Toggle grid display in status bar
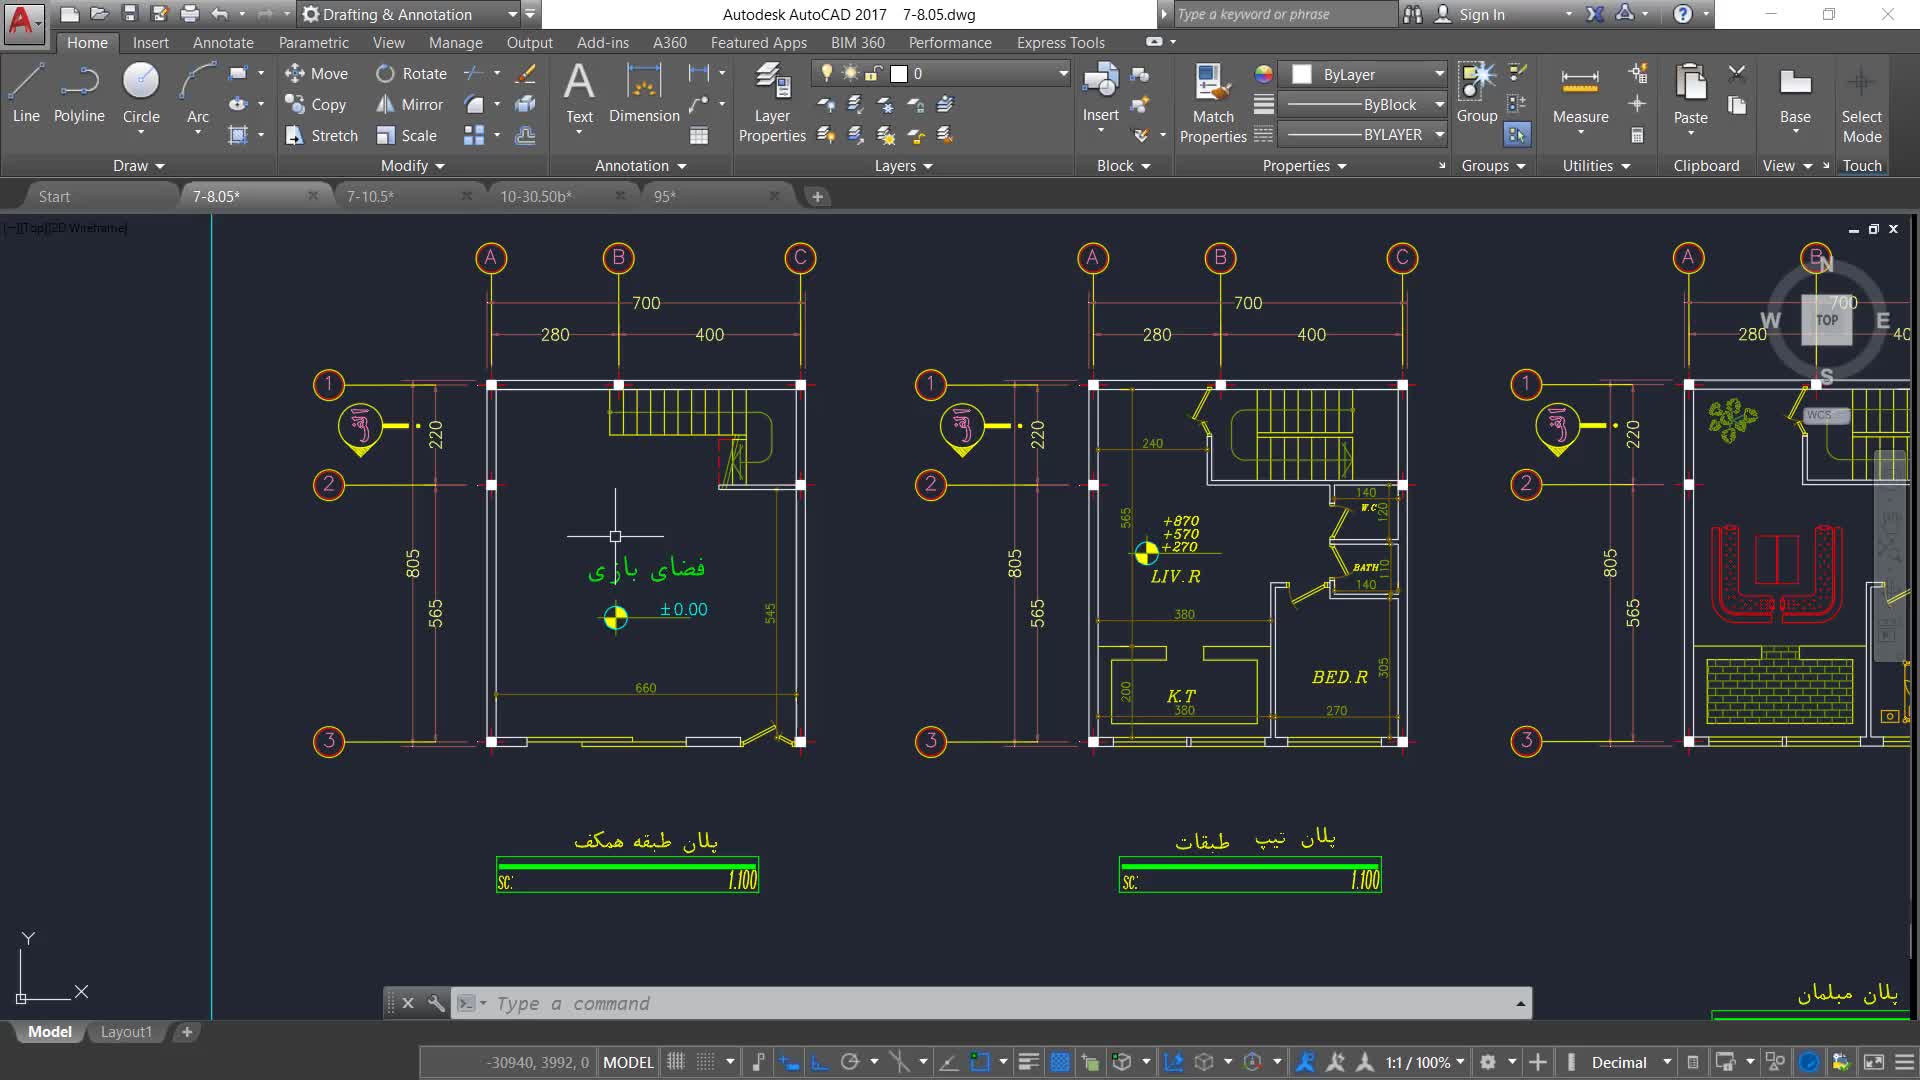The height and width of the screenshot is (1080, 1920). tap(676, 1062)
